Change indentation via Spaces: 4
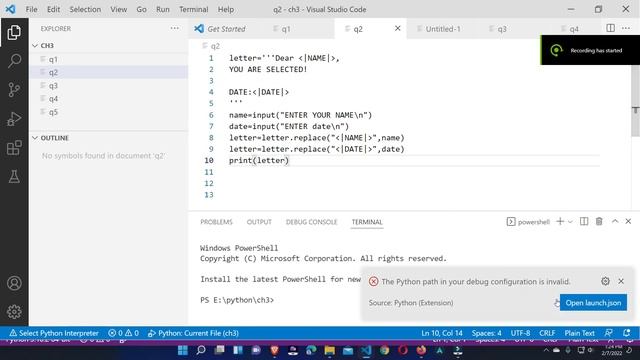640x360 pixels. tap(487, 333)
